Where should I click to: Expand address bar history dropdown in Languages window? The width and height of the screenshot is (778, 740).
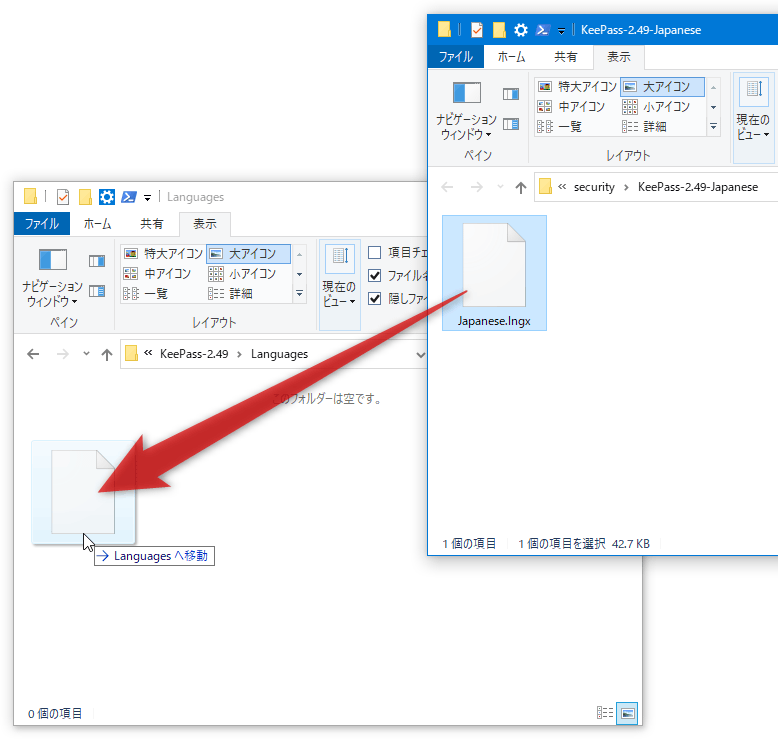[420, 354]
